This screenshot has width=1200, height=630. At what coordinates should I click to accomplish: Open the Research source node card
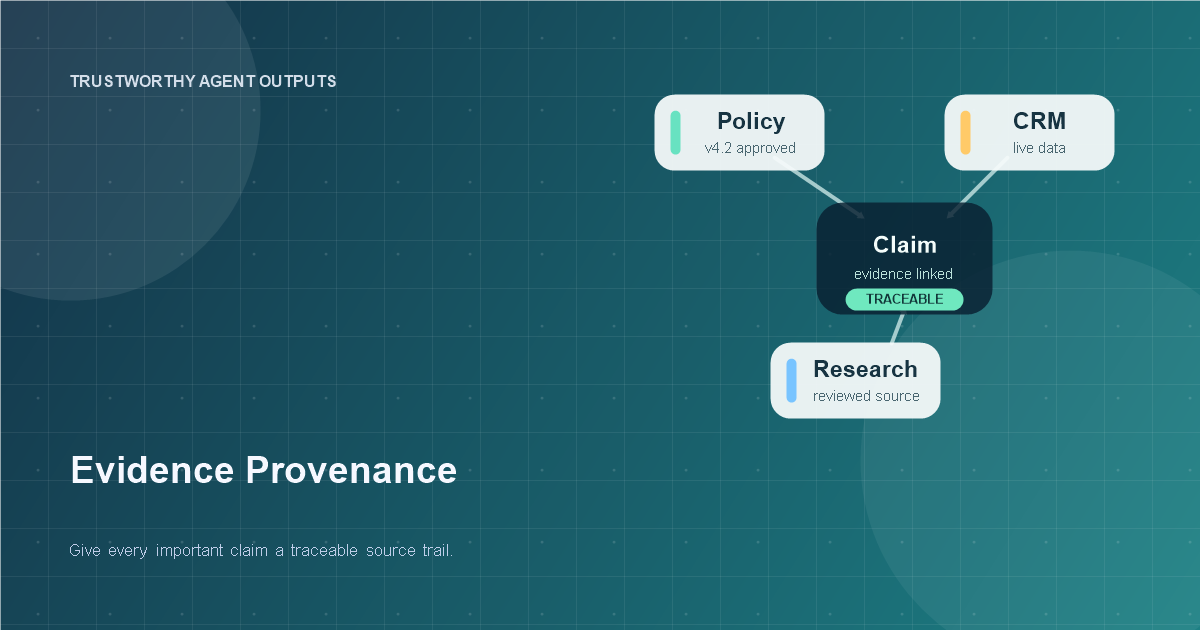(x=855, y=380)
